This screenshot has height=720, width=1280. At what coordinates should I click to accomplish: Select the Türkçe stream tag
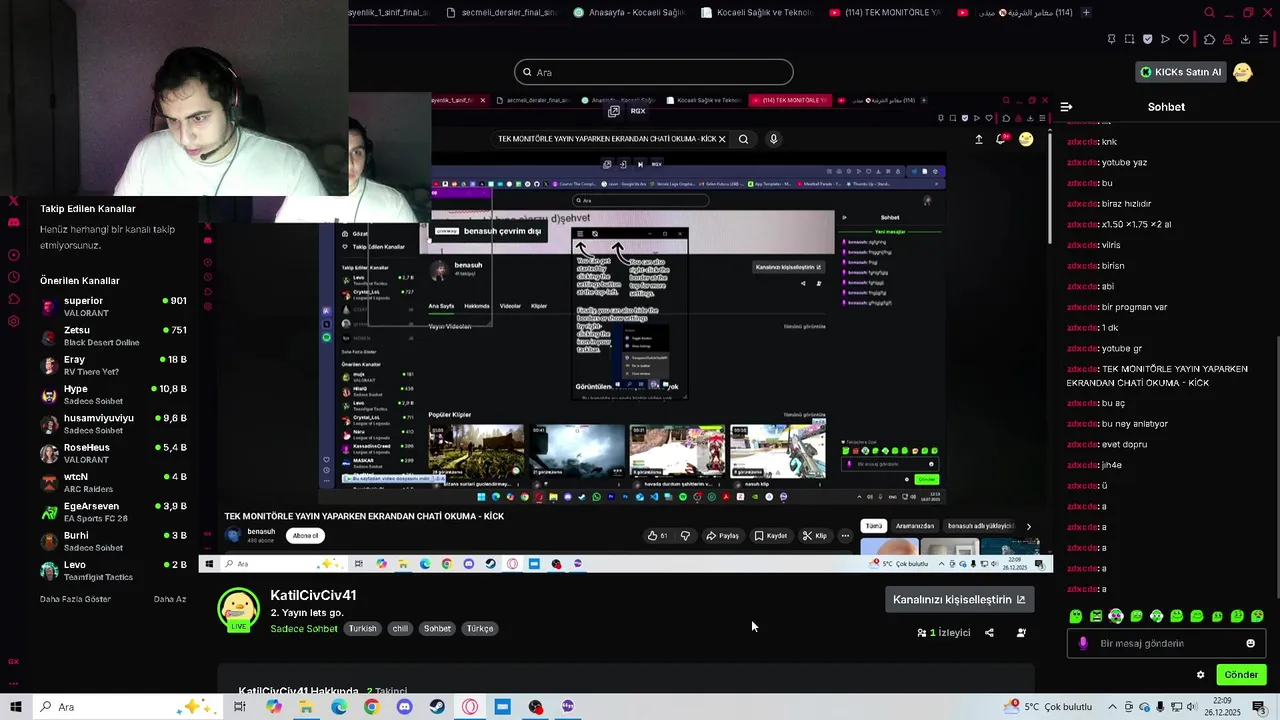tap(480, 629)
